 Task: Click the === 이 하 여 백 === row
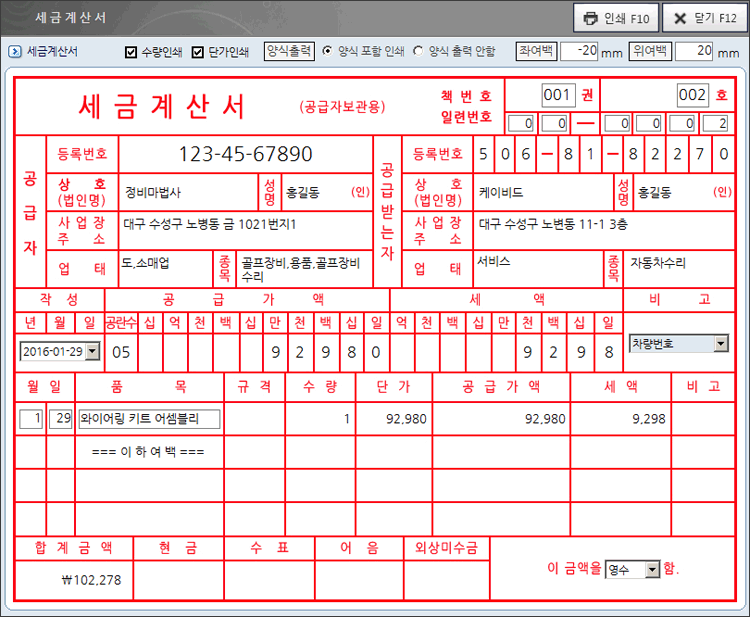(148, 452)
